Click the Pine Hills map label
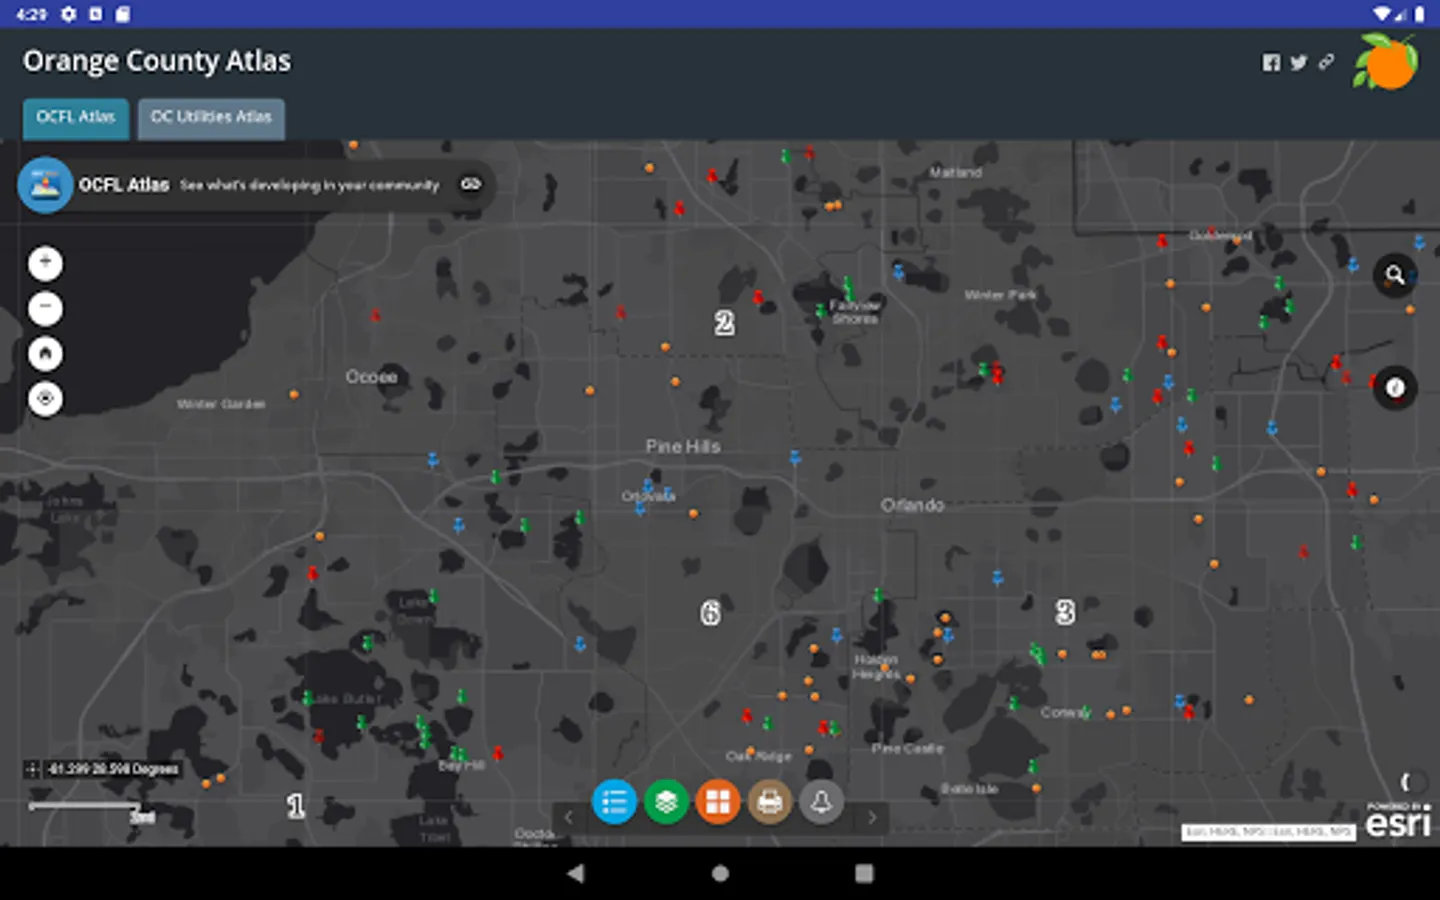This screenshot has width=1440, height=900. (x=683, y=446)
